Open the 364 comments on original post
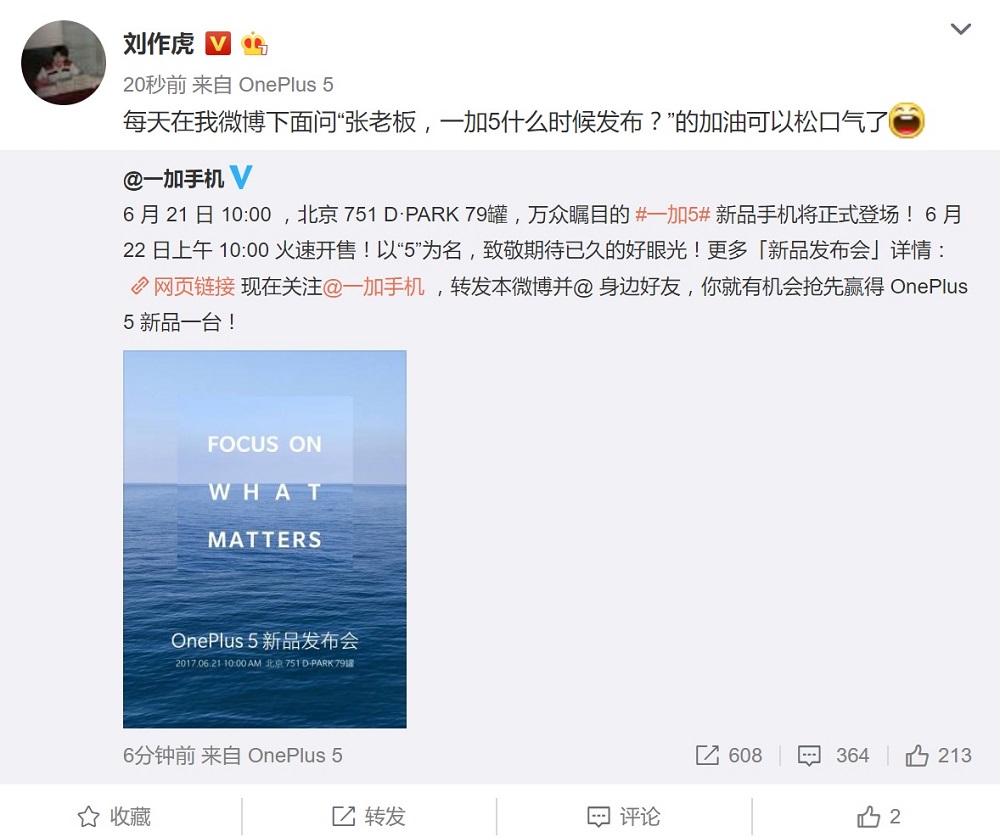 point(833,755)
